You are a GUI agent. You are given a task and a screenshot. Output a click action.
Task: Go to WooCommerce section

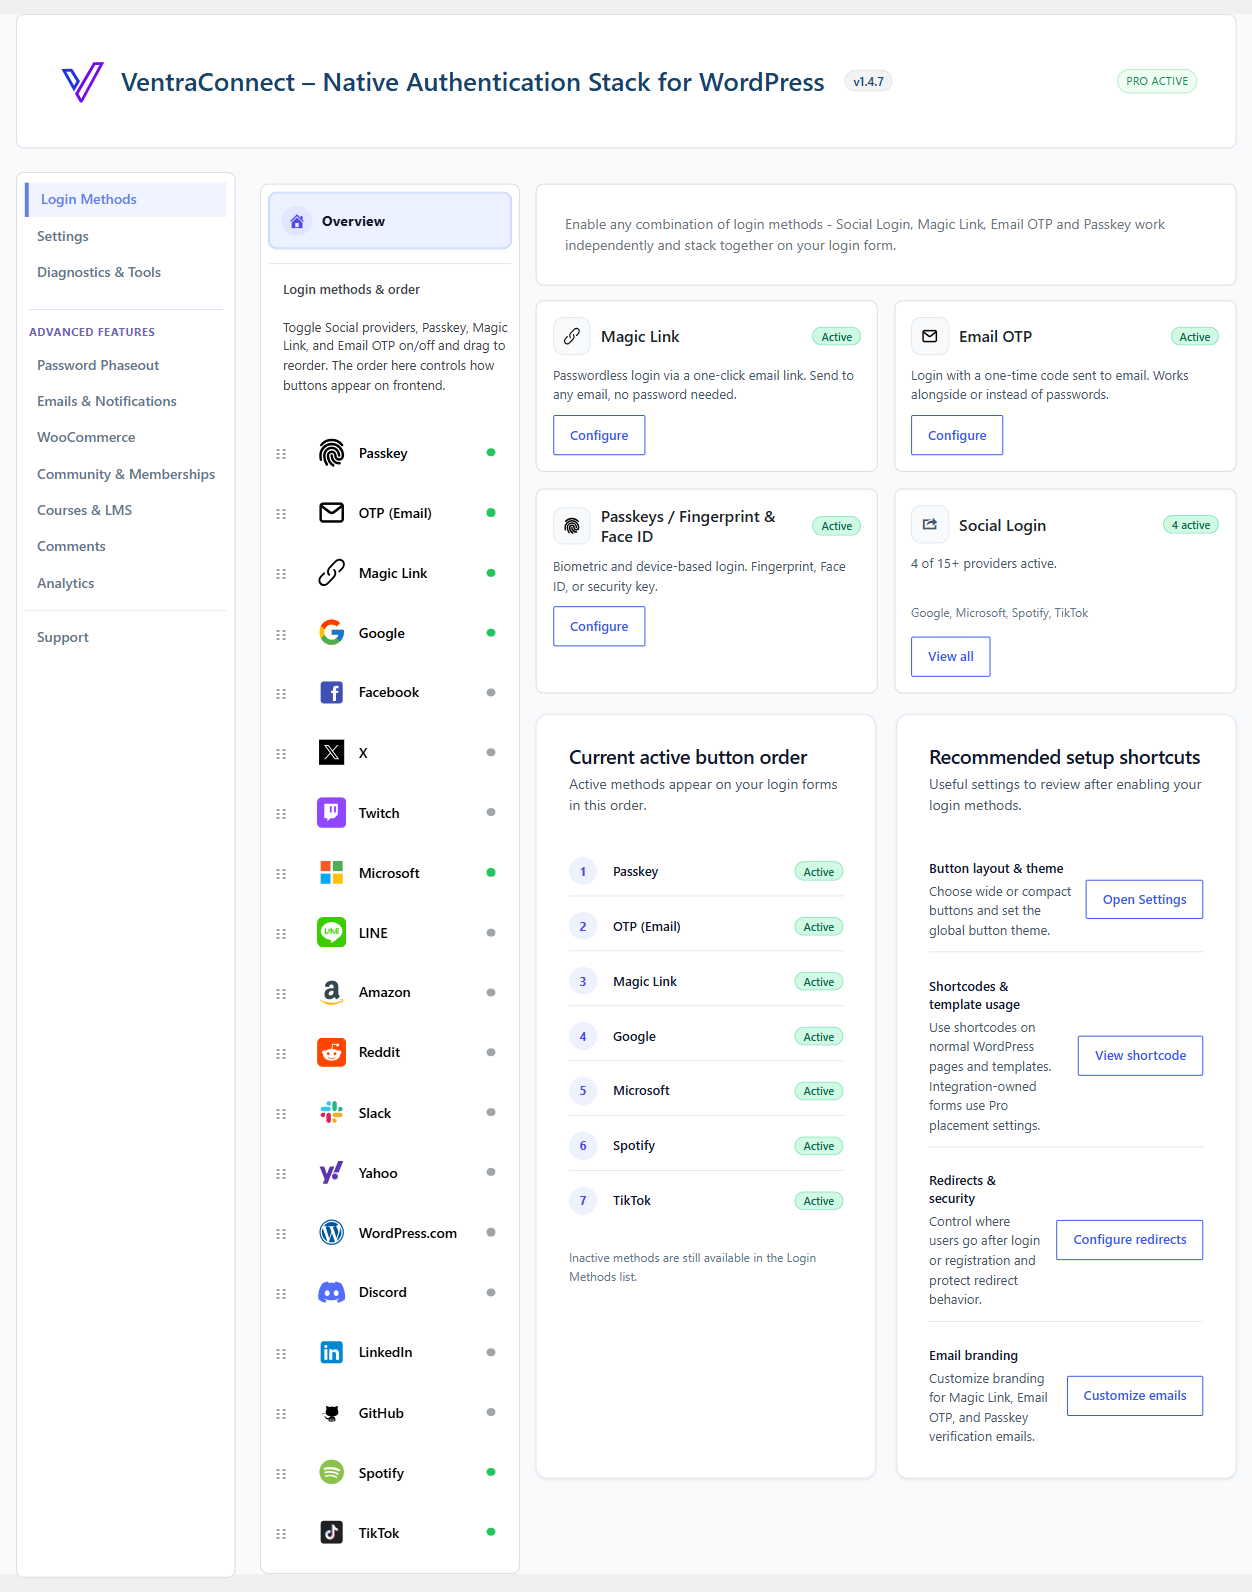(x=86, y=437)
